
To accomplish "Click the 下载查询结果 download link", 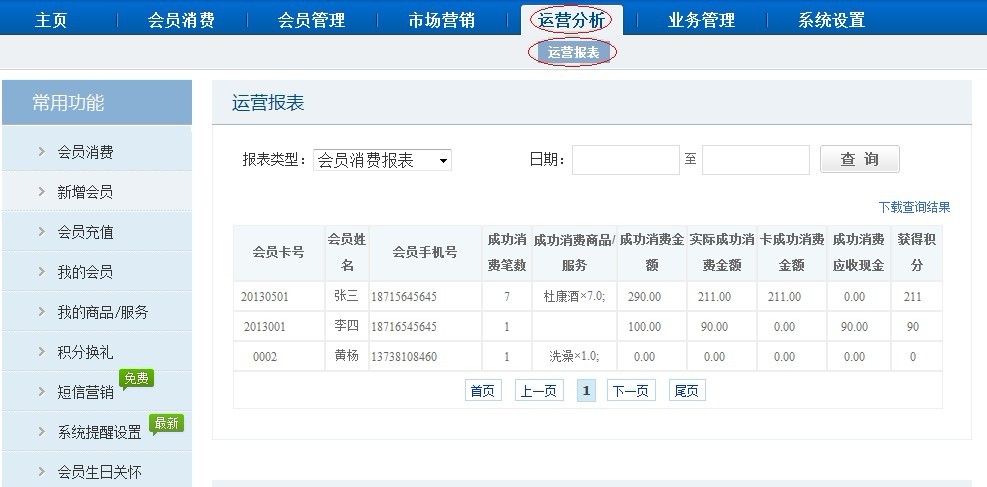I will [x=914, y=207].
